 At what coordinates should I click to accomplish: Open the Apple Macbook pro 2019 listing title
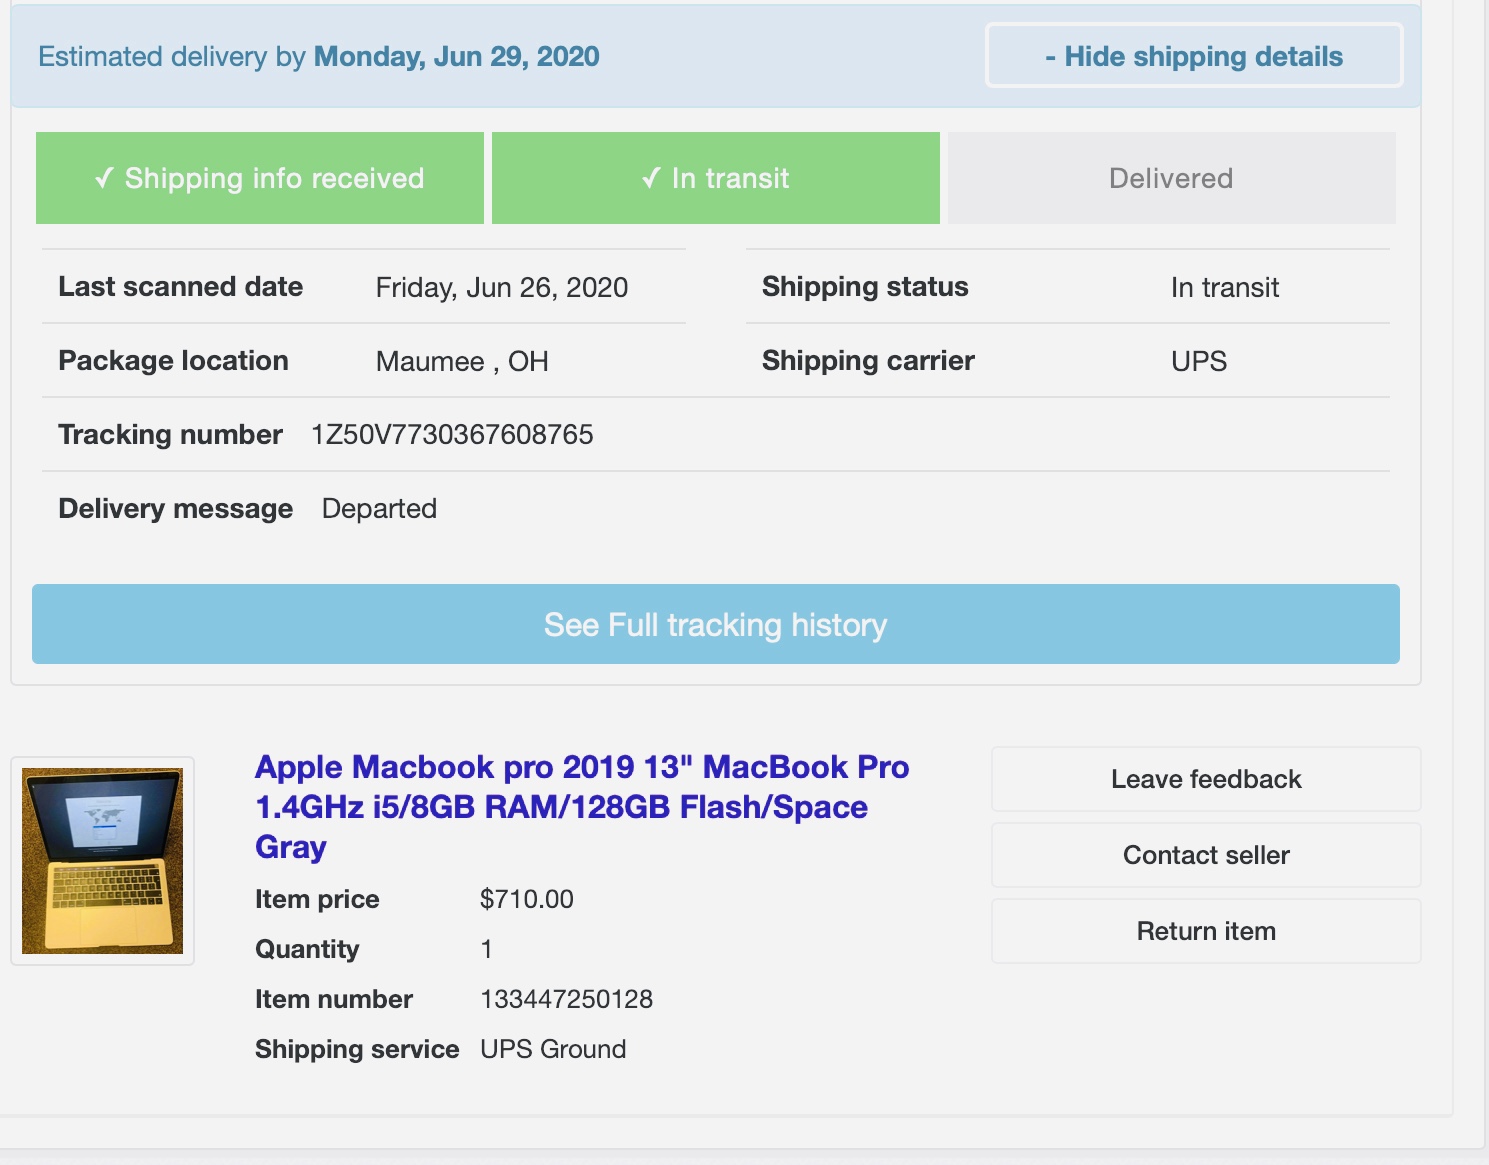[581, 807]
